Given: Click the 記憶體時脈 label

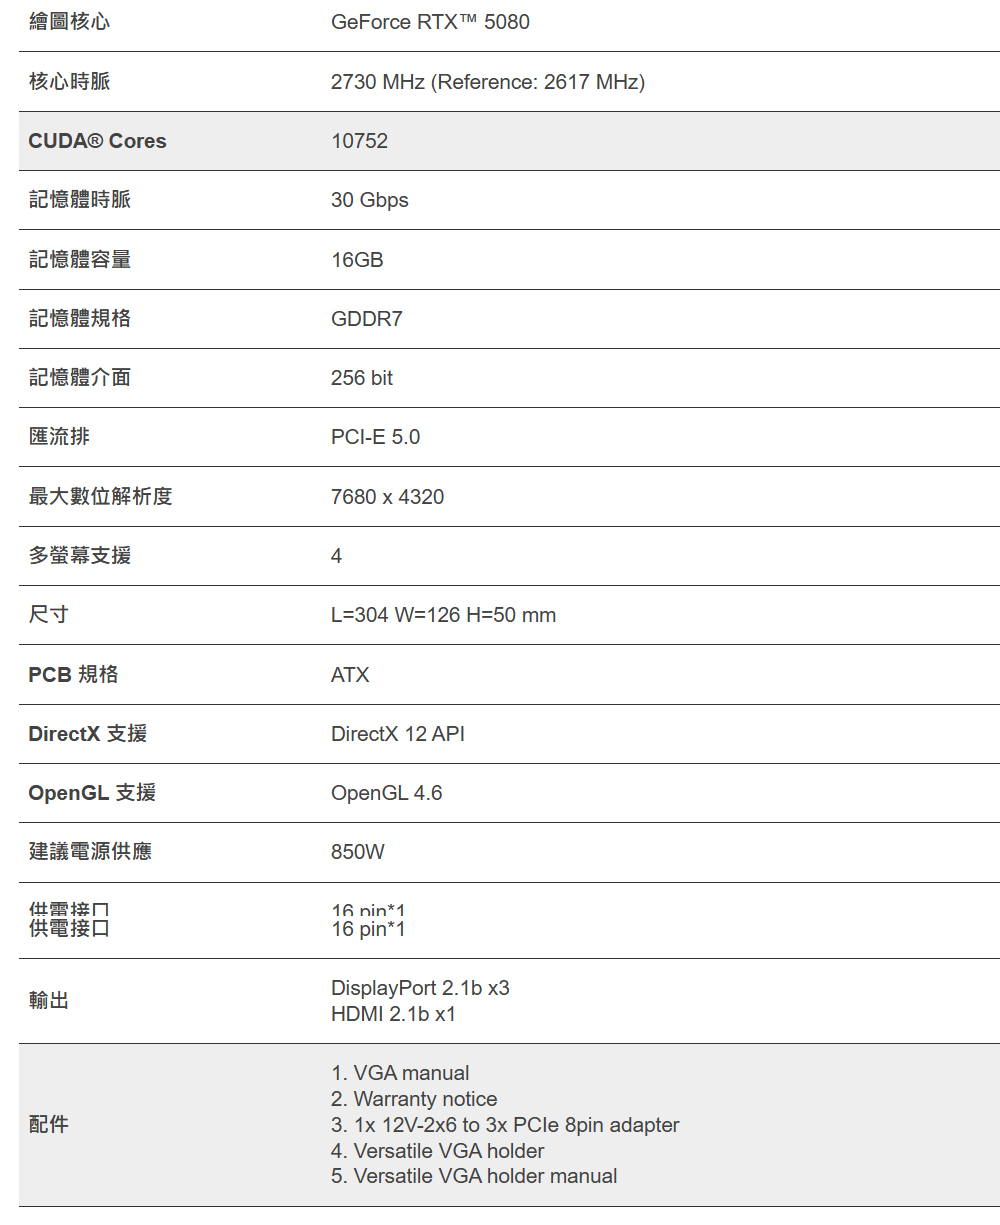Looking at the screenshot, I should pyautogui.click(x=79, y=200).
